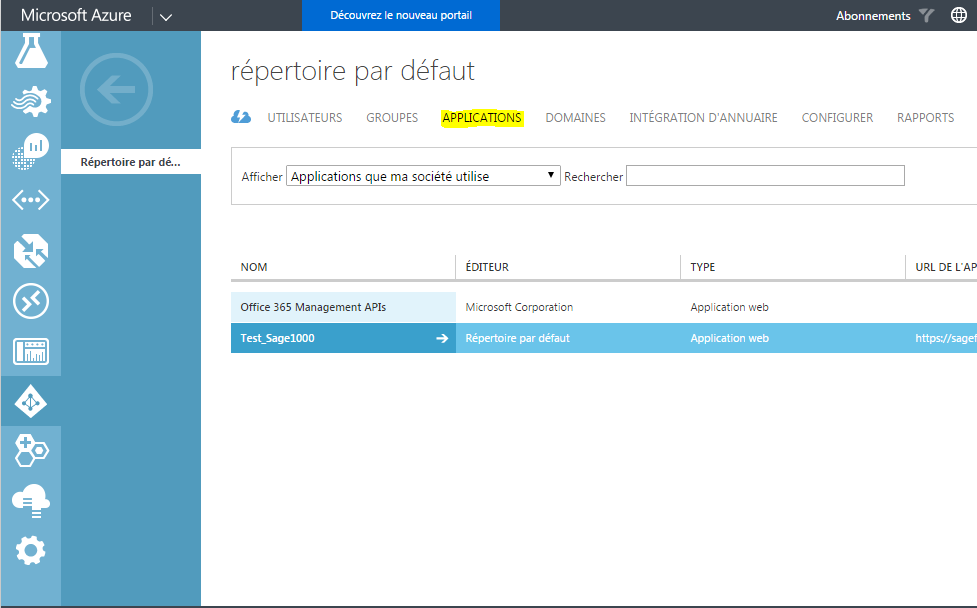Select the Active Directory diamond icon
The height and width of the screenshot is (608, 977).
31,402
